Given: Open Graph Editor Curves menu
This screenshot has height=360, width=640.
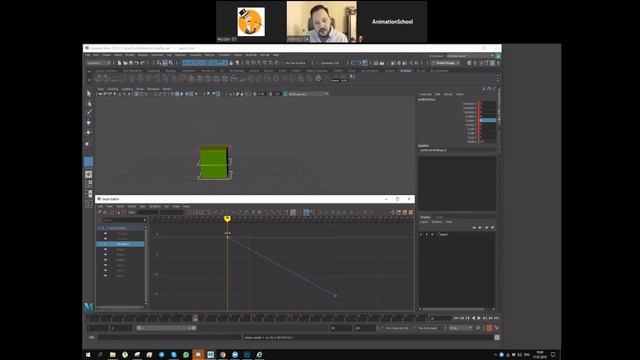Looking at the screenshot, I should pos(131,207).
